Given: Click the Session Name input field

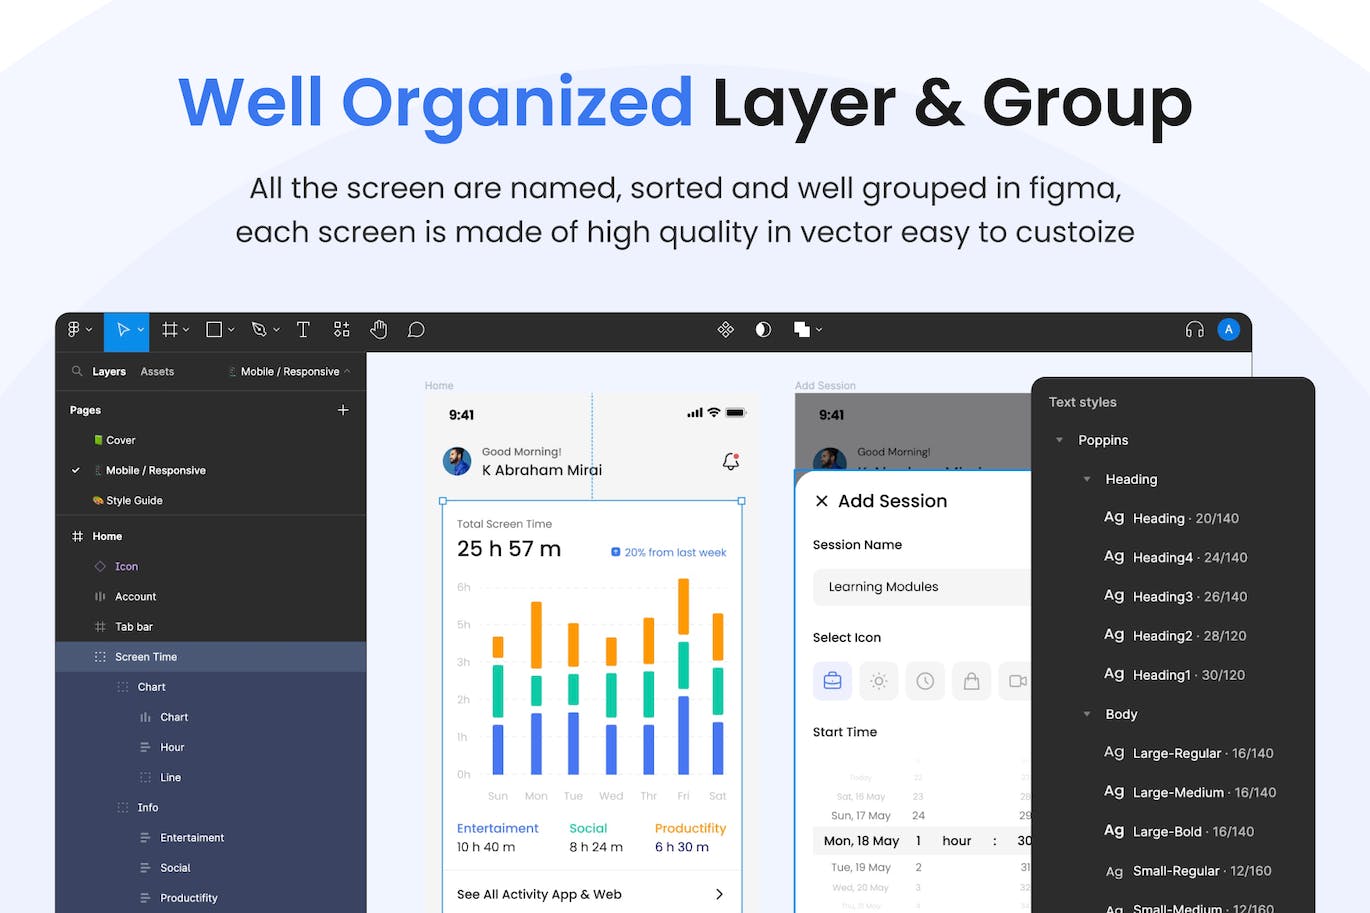Looking at the screenshot, I should click(920, 587).
